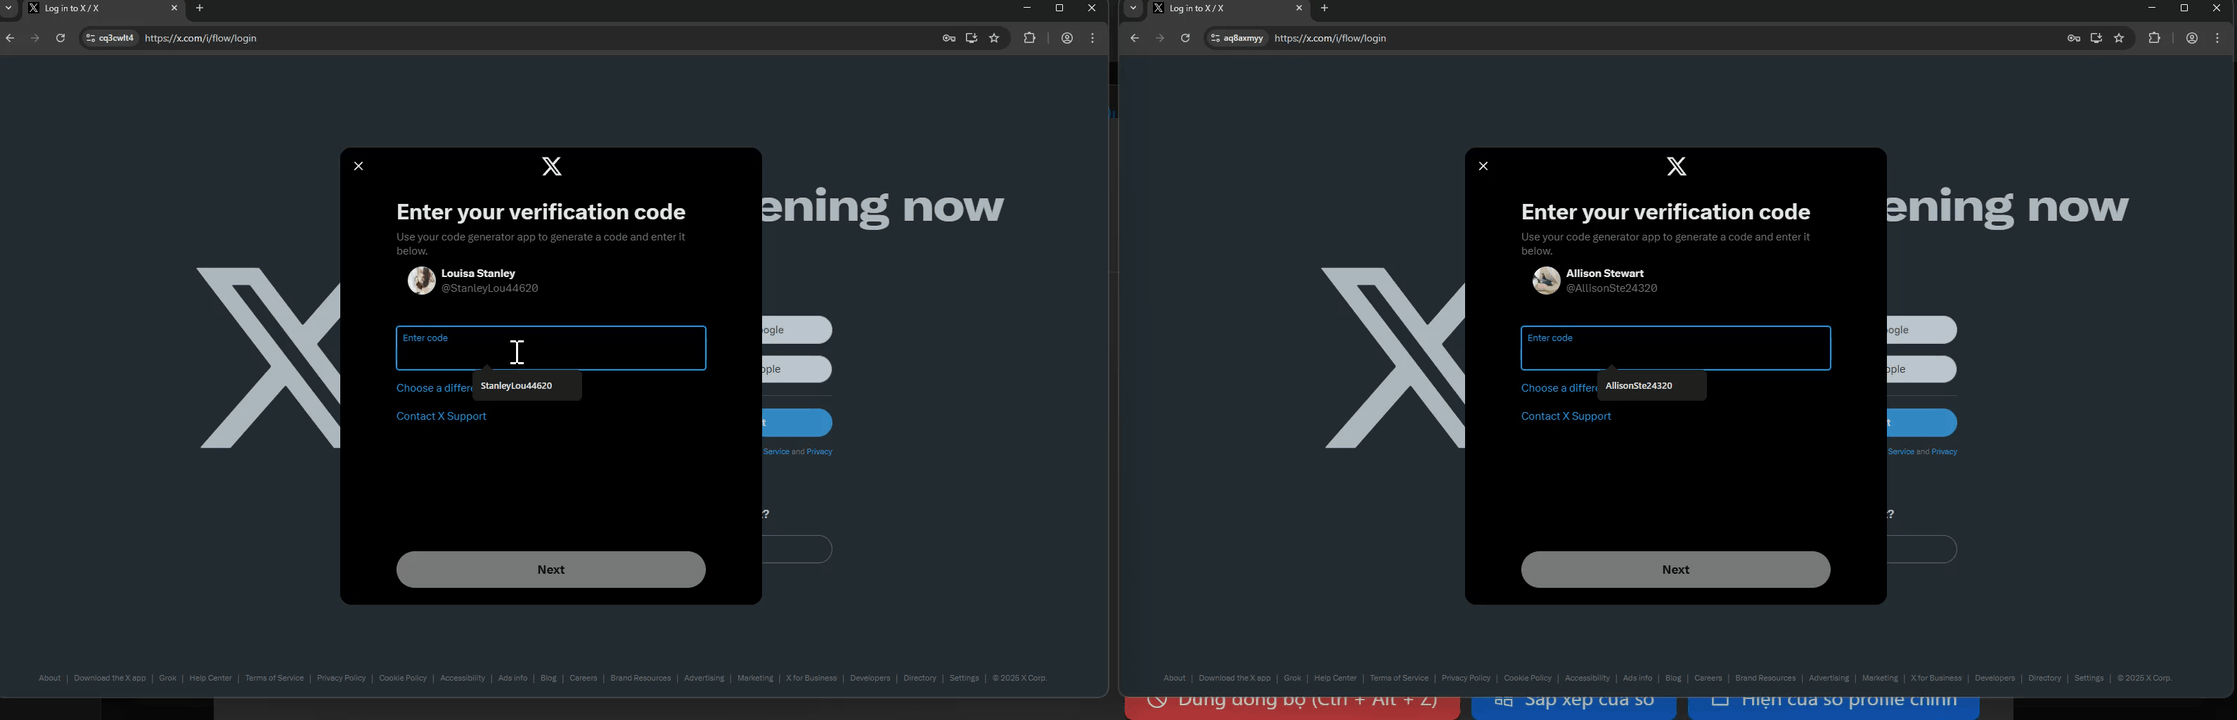Image resolution: width=2237 pixels, height=720 pixels.
Task: Open site info chip aq8axmyy
Action: [1237, 39]
